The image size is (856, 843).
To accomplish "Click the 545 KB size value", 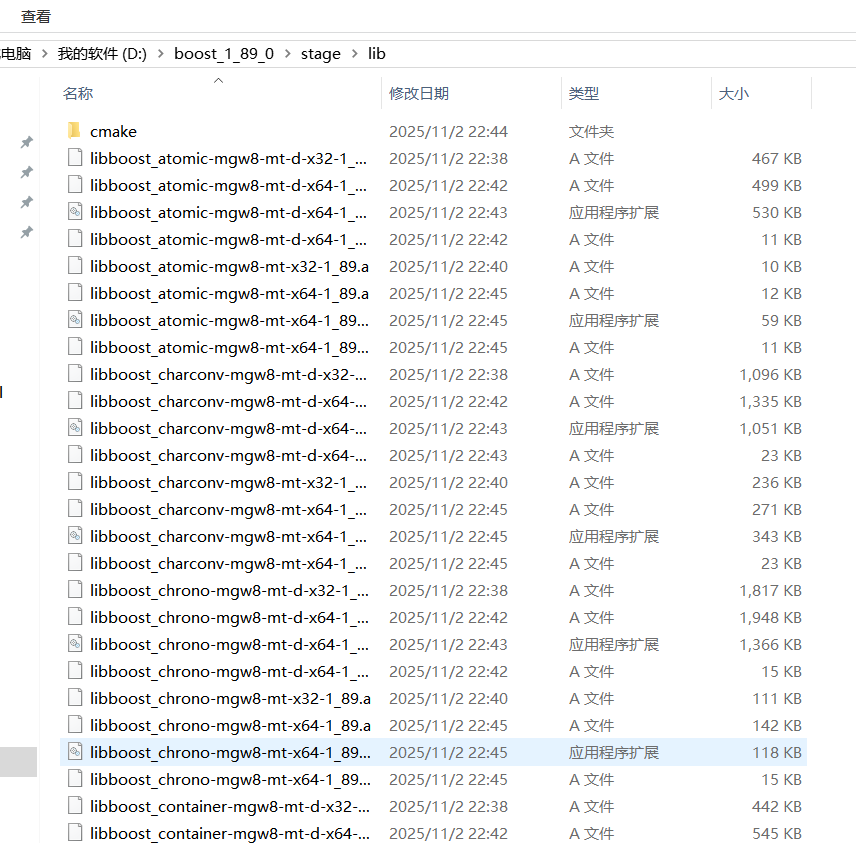I will [776, 834].
